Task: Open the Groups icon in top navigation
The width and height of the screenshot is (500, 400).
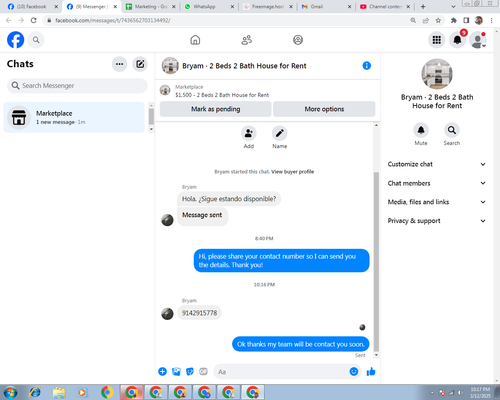Action: pos(298,40)
